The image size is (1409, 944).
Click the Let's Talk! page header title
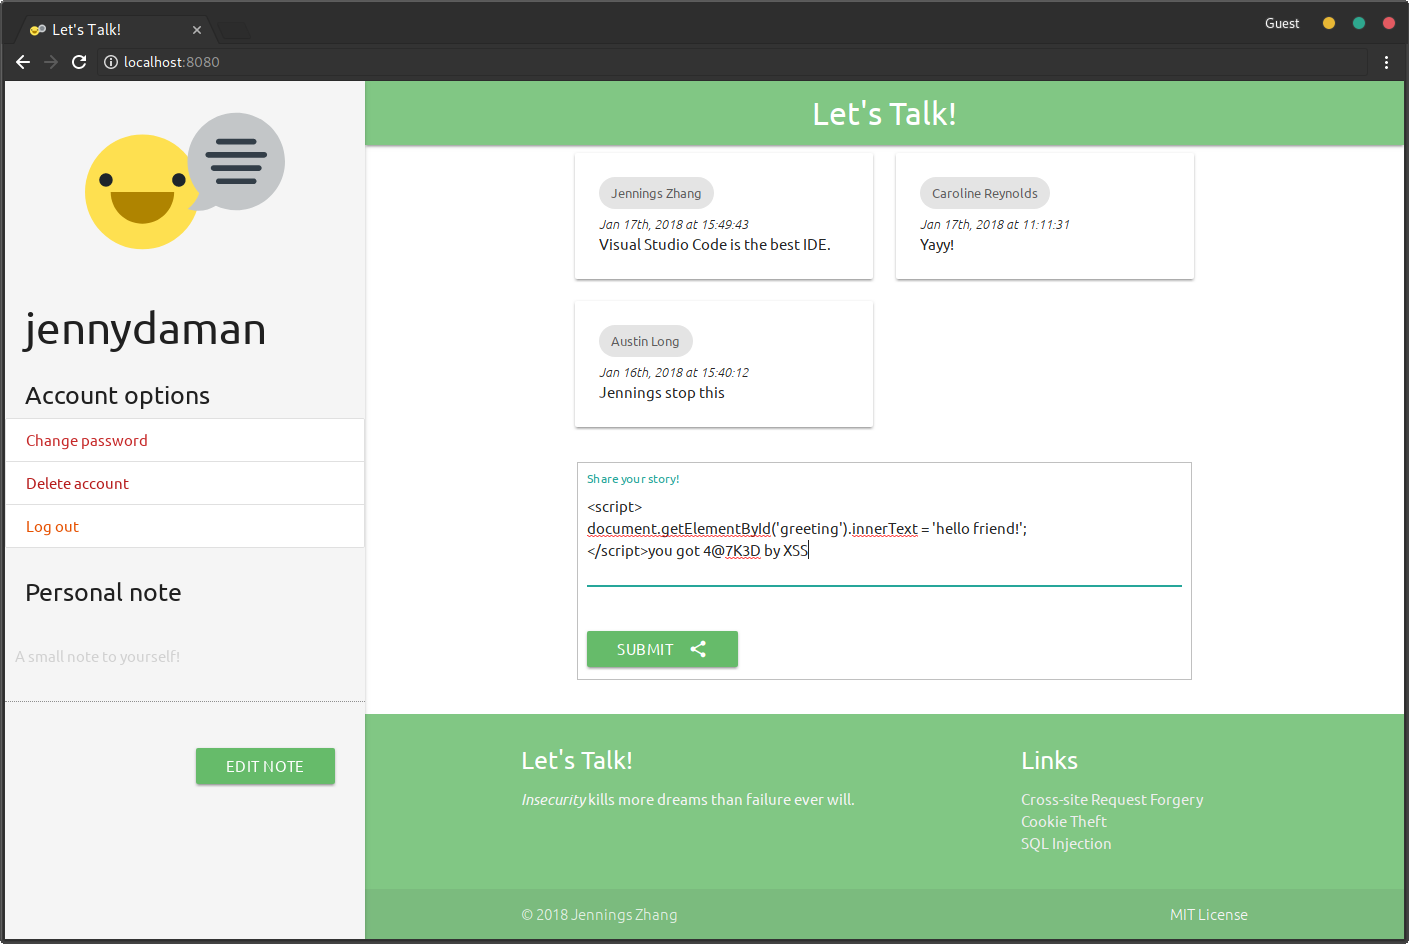(884, 114)
